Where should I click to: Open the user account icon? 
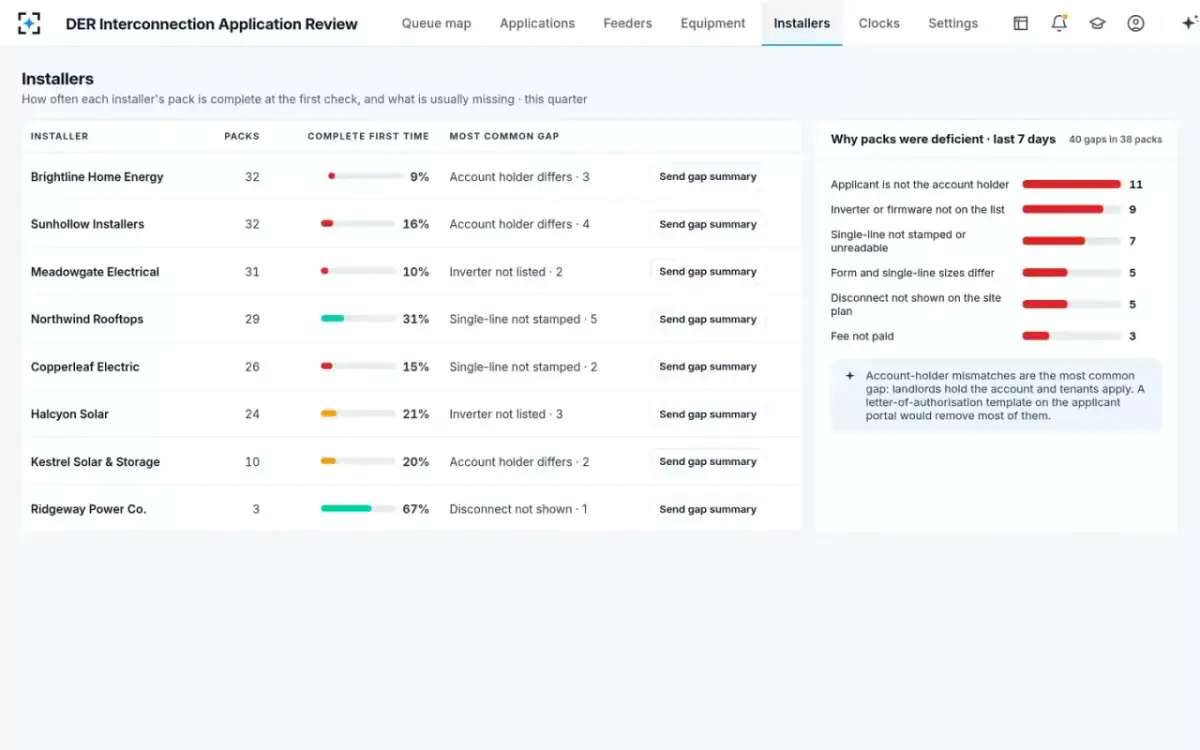click(x=1135, y=23)
